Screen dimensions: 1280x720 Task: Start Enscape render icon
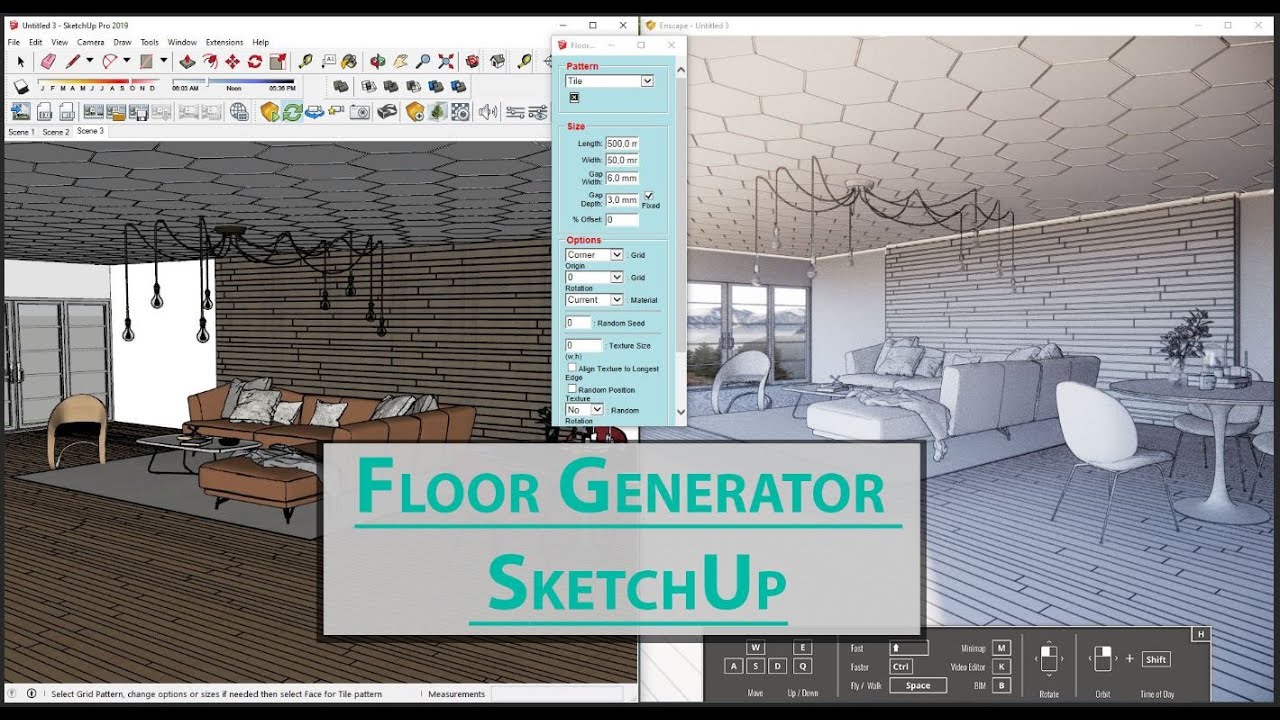tap(269, 112)
